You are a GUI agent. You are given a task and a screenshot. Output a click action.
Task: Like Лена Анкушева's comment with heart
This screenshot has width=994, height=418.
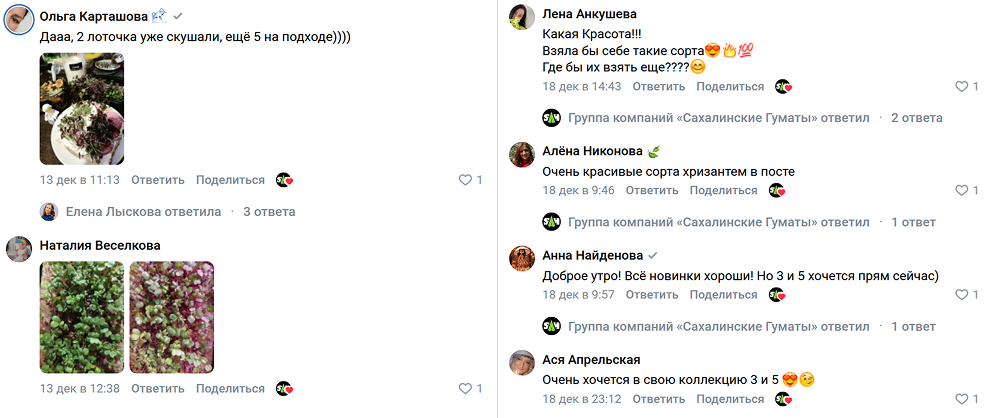point(961,87)
